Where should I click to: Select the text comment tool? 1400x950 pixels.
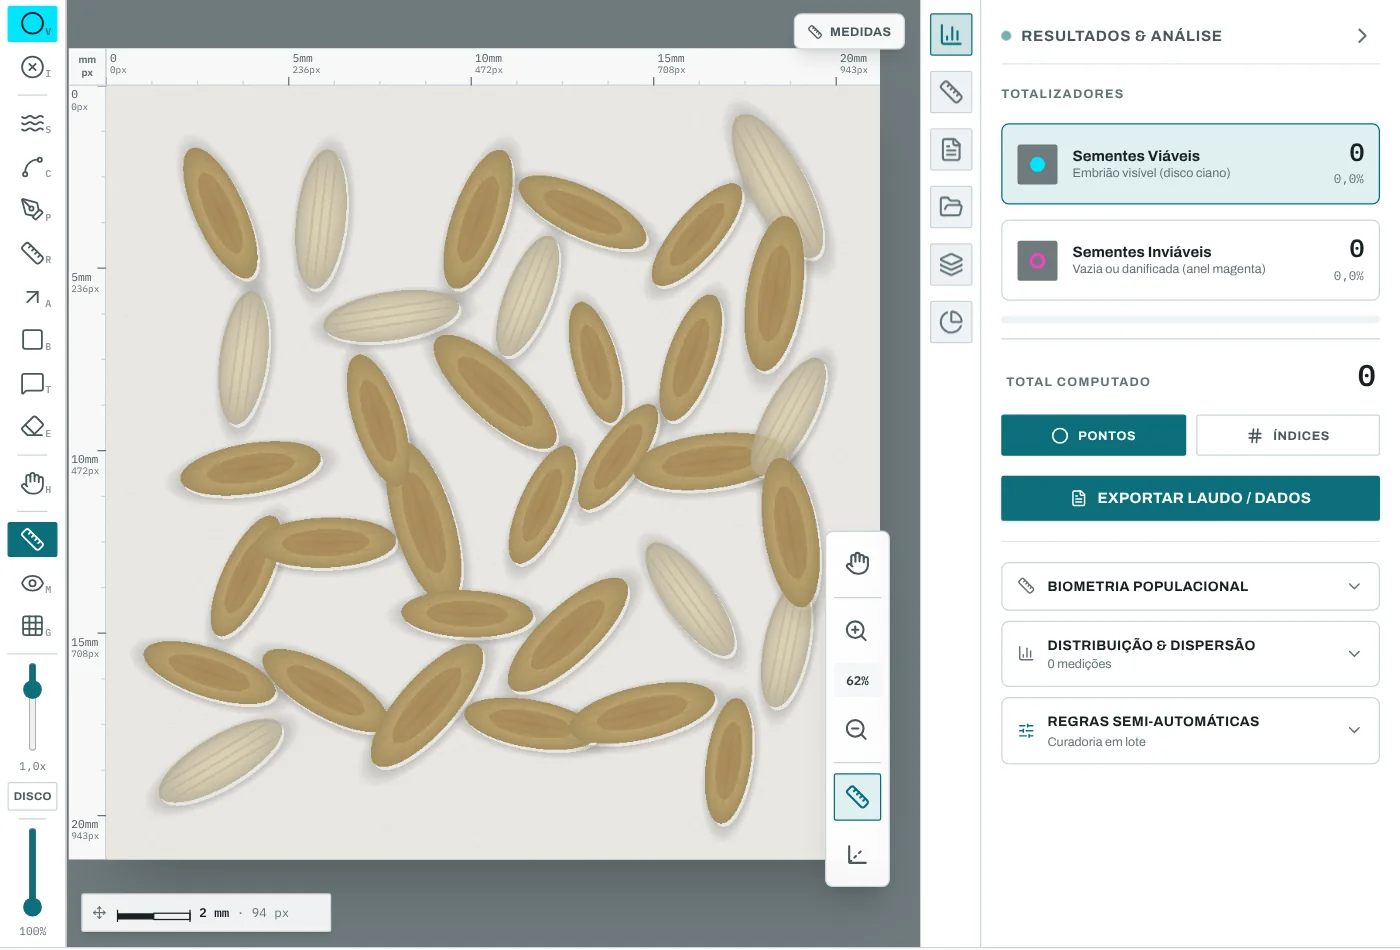[x=32, y=383]
